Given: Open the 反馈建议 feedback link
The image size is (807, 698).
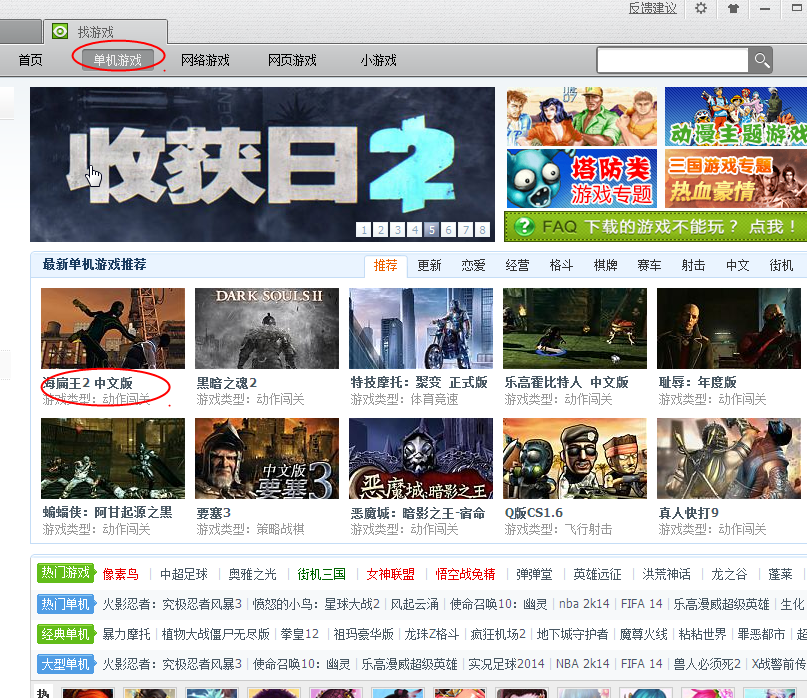Looking at the screenshot, I should (x=653, y=8).
